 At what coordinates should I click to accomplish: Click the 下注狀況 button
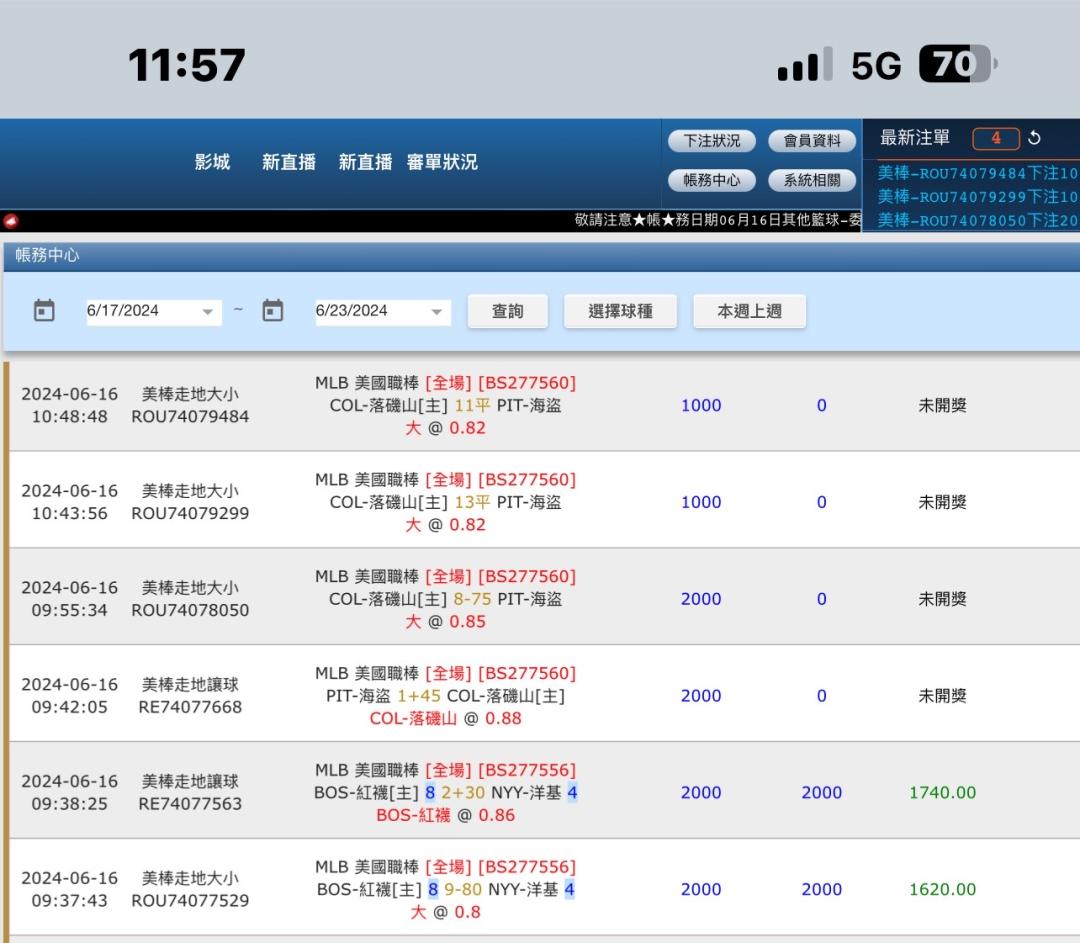click(x=712, y=141)
